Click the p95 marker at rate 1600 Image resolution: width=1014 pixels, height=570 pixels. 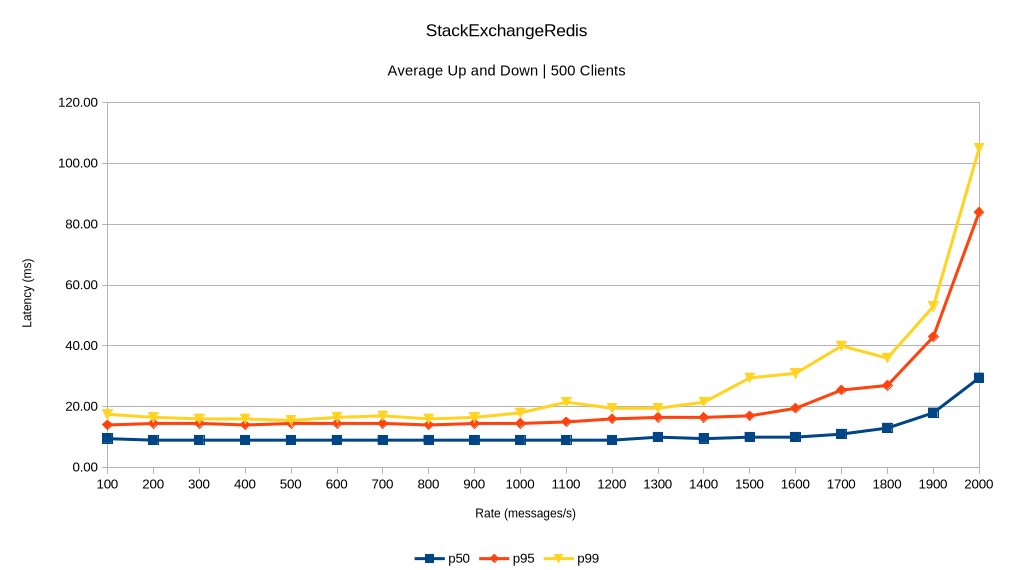tap(795, 408)
